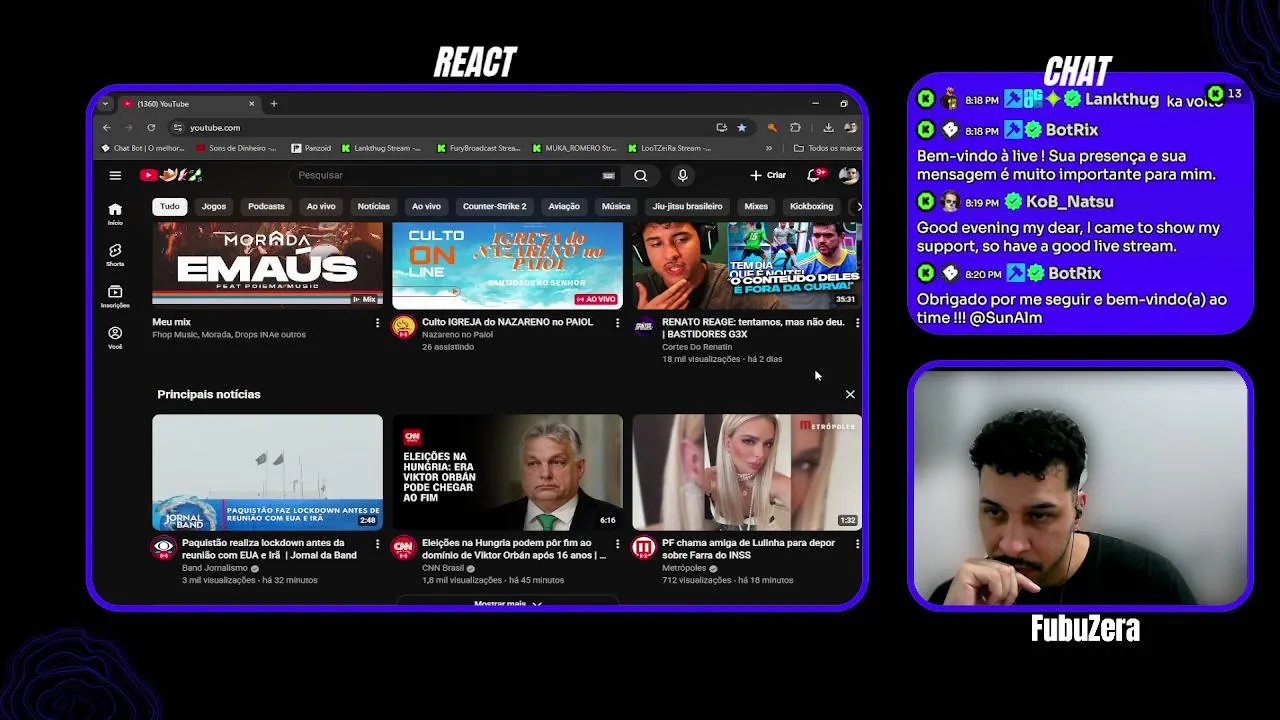Click the browser forward arrow
The width and height of the screenshot is (1280, 720).
[x=129, y=127]
